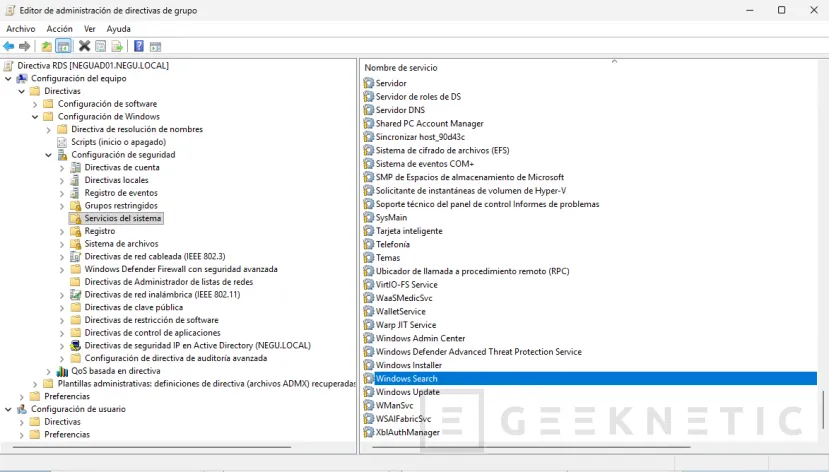Click the icon beside SysMain service
Viewport: 829px width, 472px height.
pyautogui.click(x=369, y=217)
